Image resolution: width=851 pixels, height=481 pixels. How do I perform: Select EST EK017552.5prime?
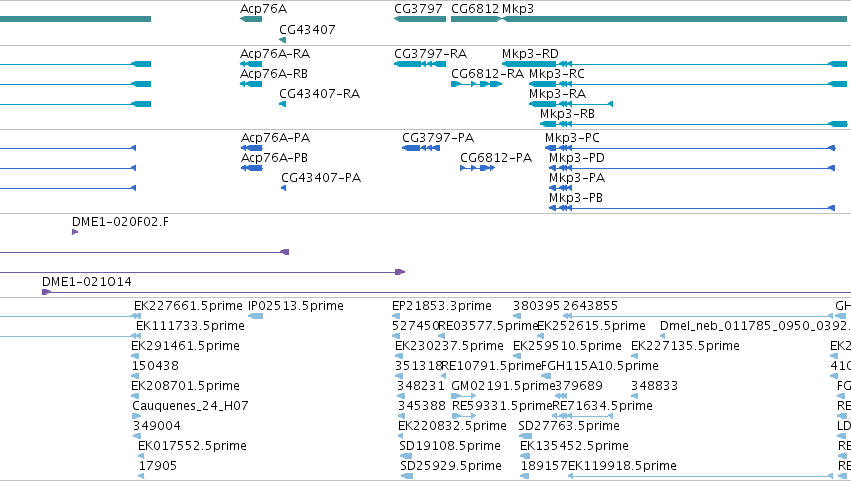(141, 457)
